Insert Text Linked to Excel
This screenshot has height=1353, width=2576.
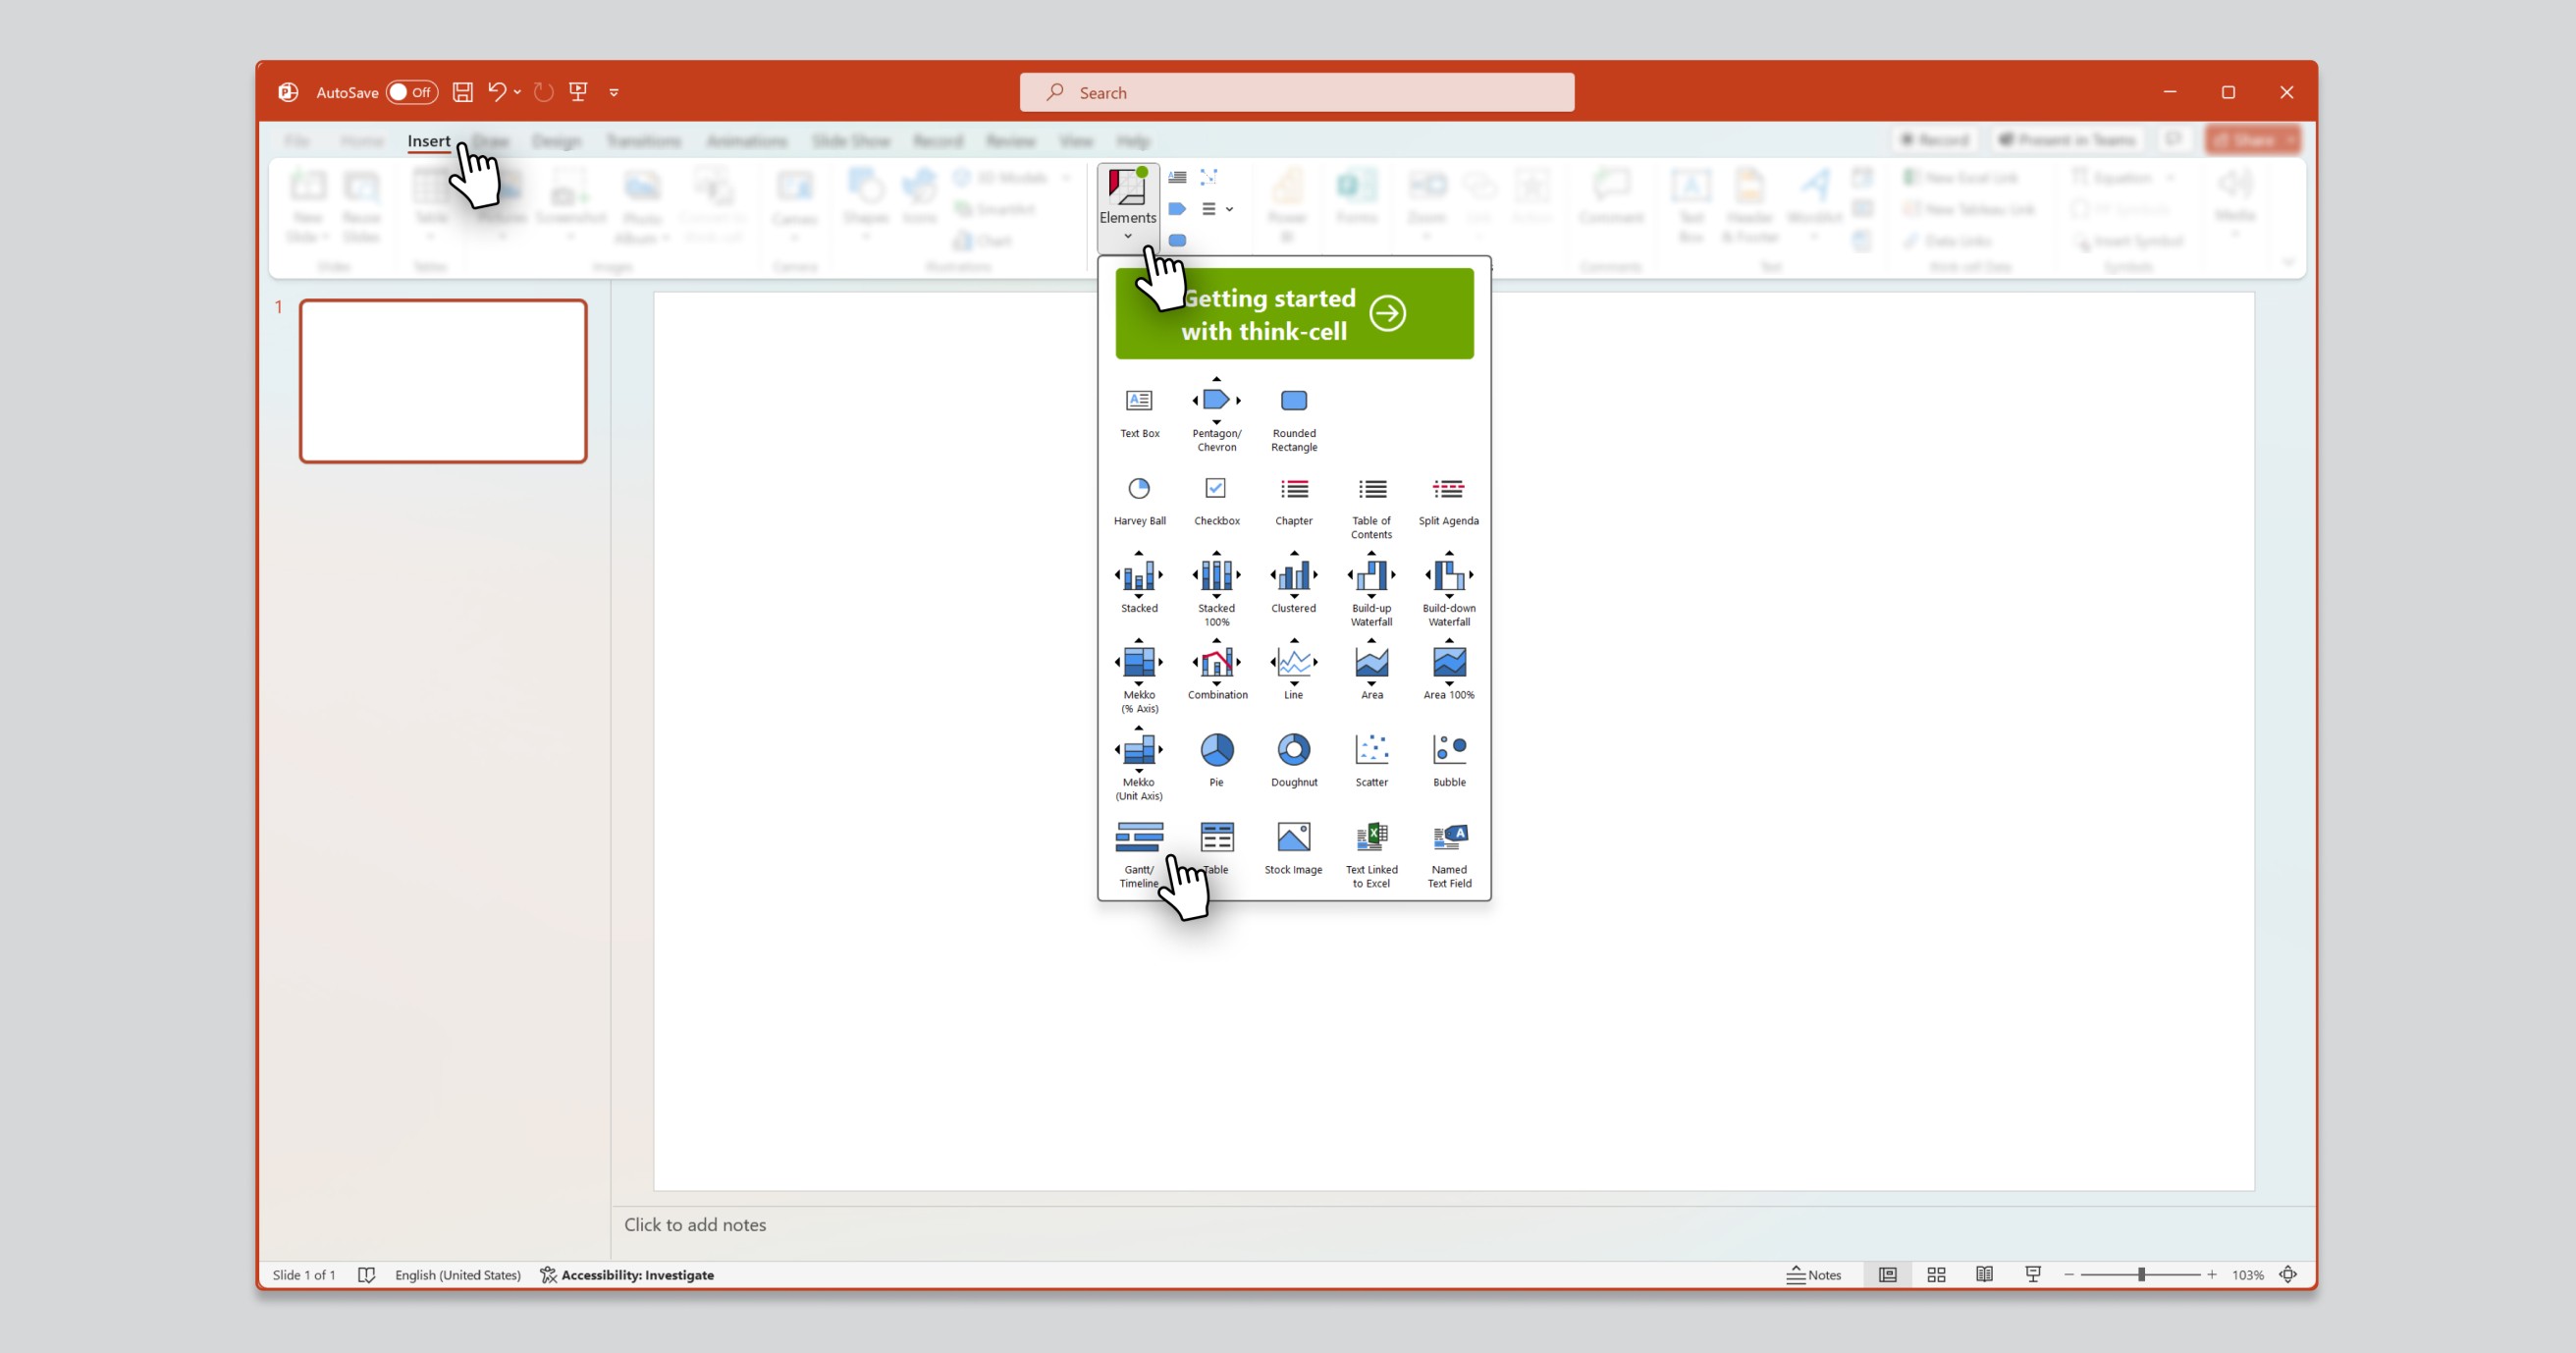pyautogui.click(x=1371, y=854)
